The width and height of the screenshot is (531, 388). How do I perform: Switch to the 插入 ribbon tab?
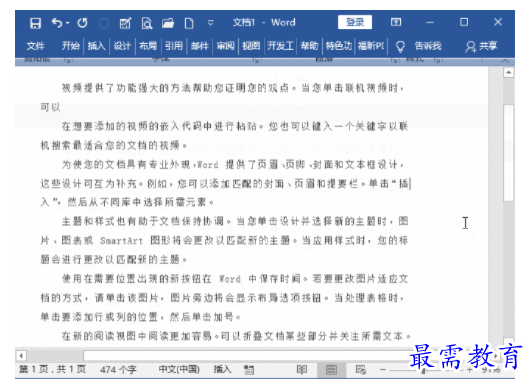point(97,46)
